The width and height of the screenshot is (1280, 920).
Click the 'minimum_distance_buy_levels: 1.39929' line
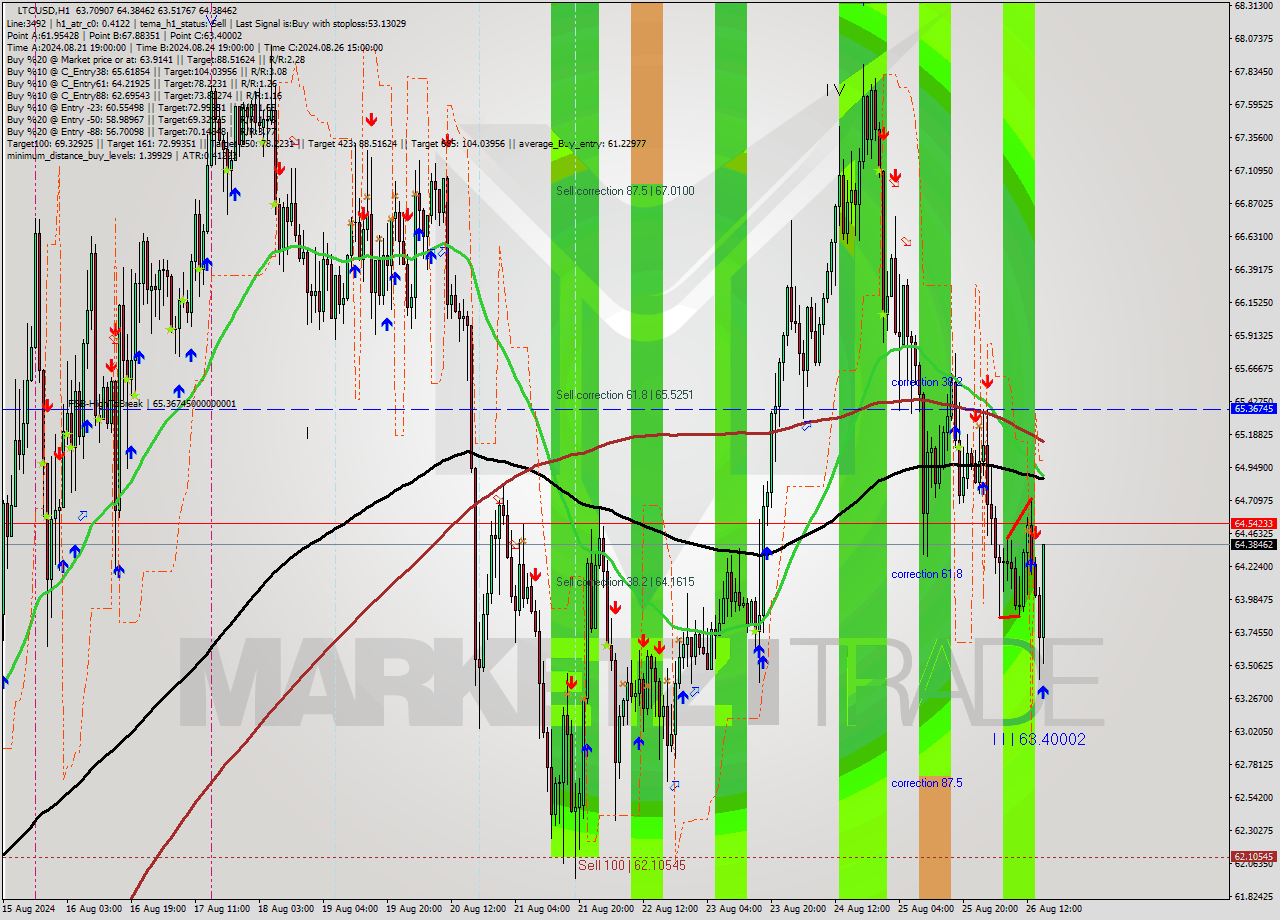[122, 155]
